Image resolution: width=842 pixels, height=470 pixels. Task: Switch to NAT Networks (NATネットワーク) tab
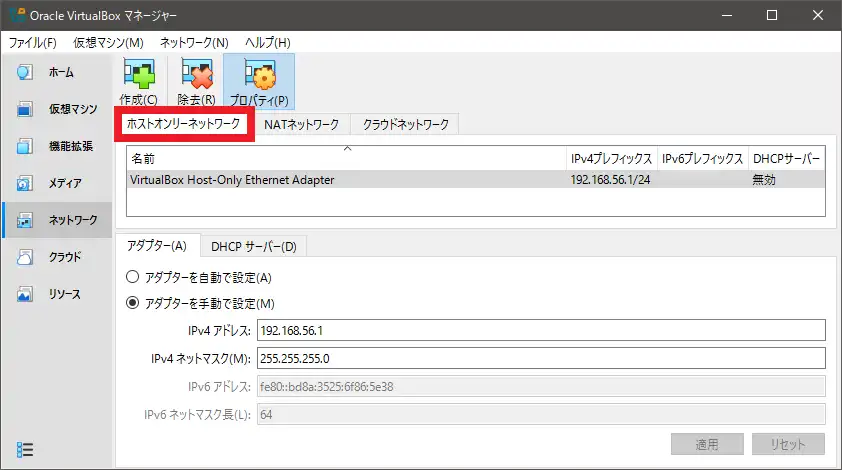pos(301,125)
